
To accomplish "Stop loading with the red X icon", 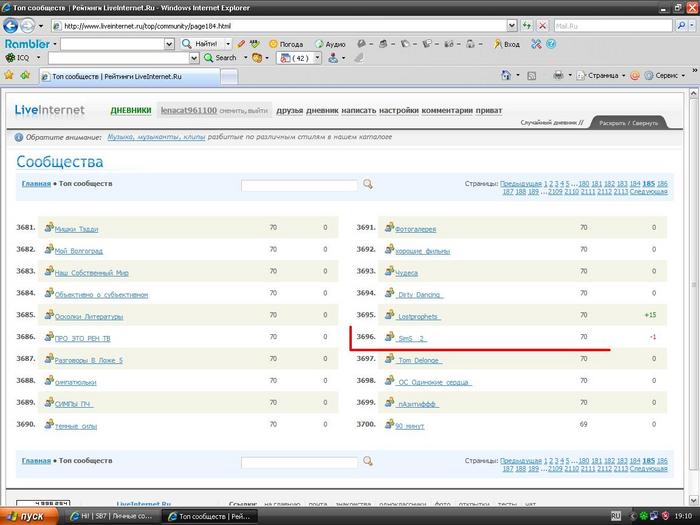I will pyautogui.click(x=542, y=26).
